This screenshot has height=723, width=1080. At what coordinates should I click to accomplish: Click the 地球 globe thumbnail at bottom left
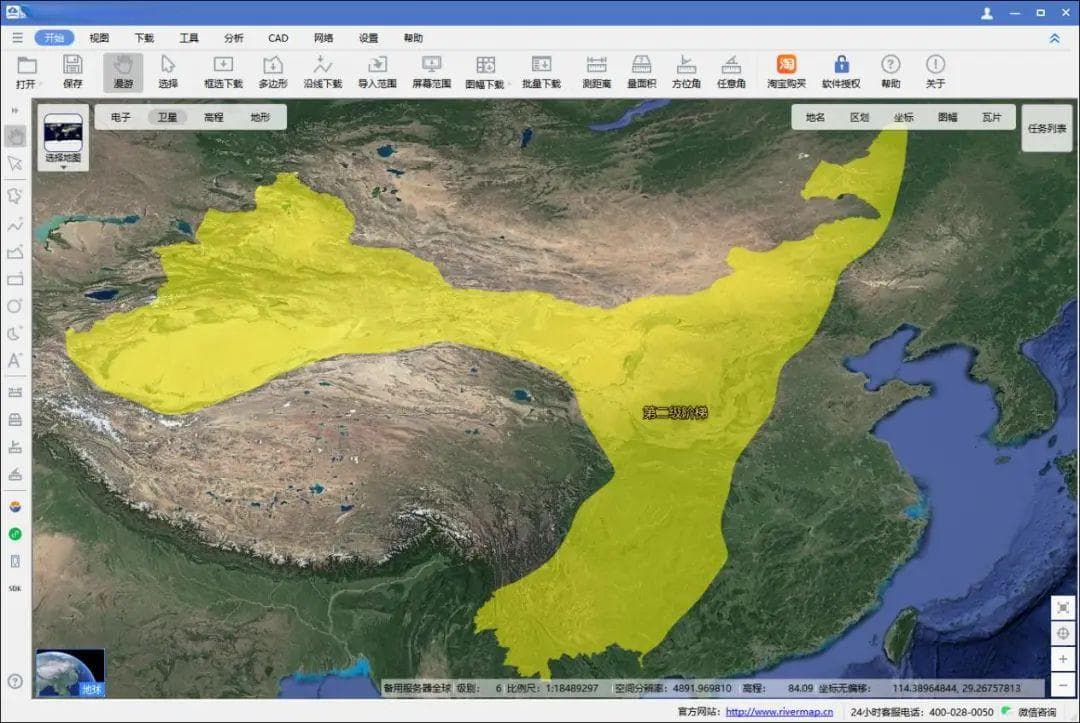click(x=70, y=673)
